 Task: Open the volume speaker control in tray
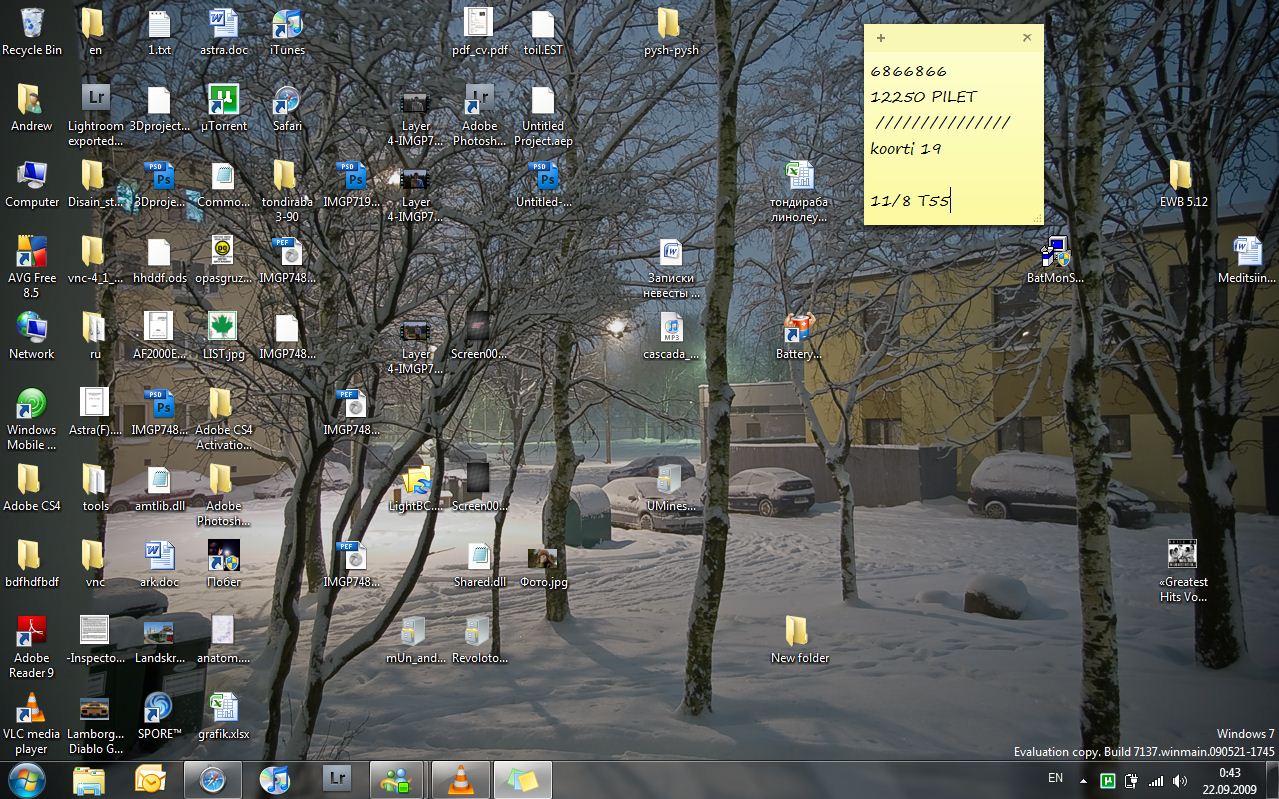coord(1180,781)
